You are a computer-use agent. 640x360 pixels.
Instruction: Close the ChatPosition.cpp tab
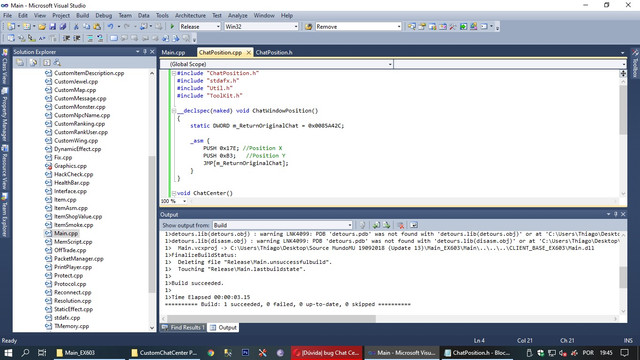tap(248, 53)
